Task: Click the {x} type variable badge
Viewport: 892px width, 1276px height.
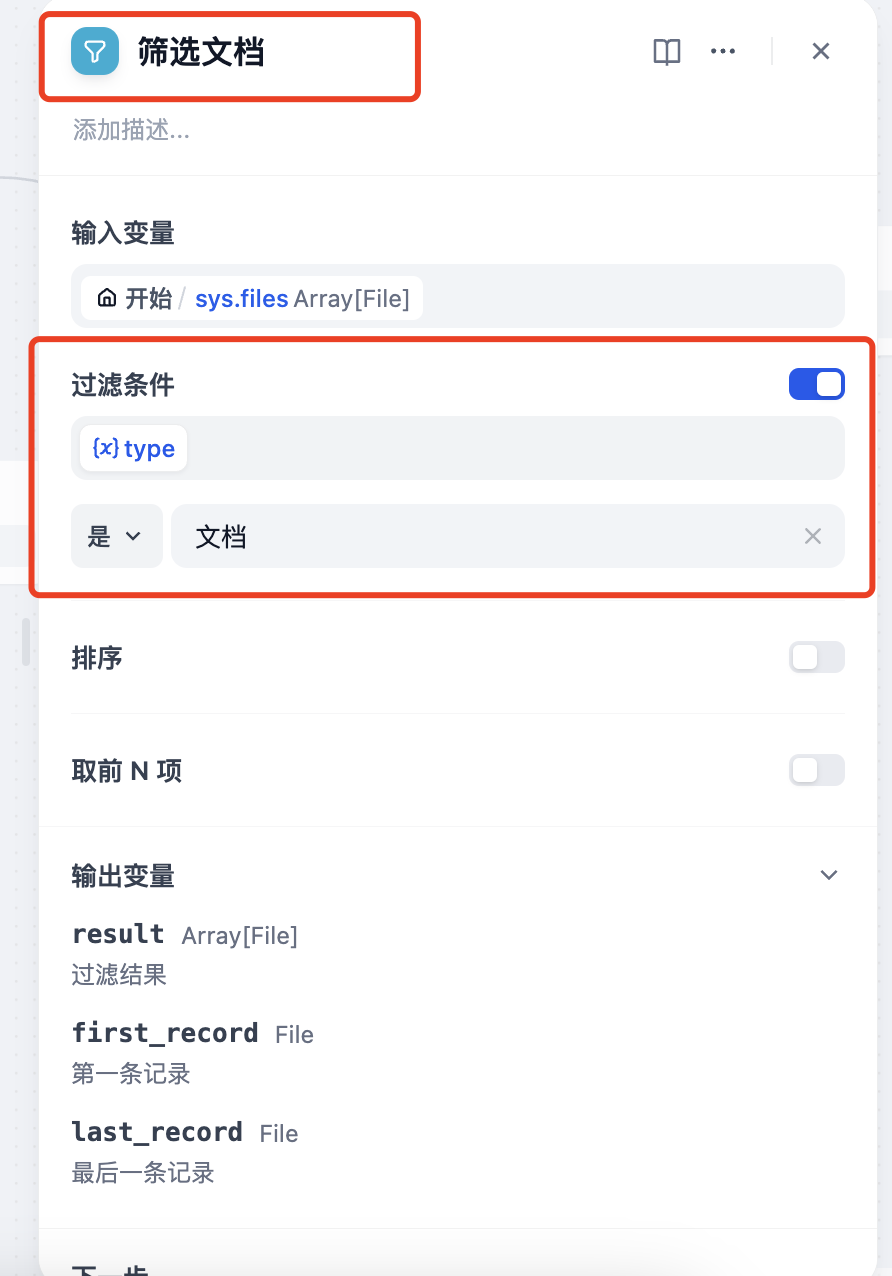Action: [x=133, y=448]
